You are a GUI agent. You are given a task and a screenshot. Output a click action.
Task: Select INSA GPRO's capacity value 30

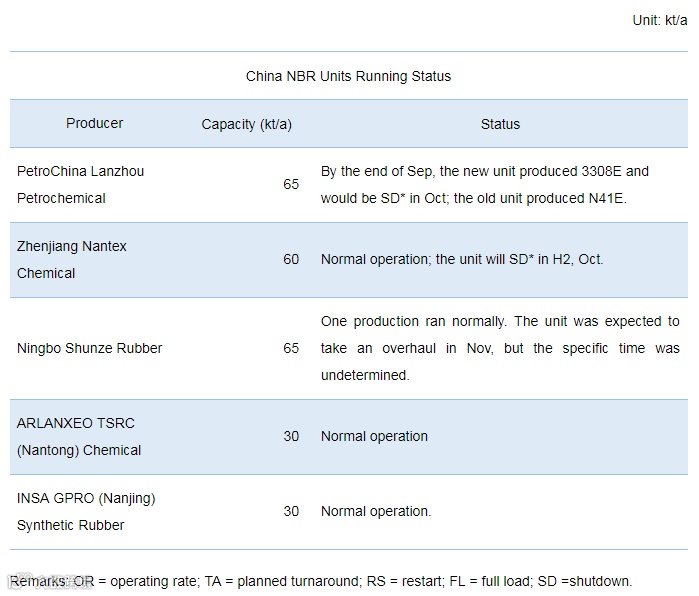point(291,512)
